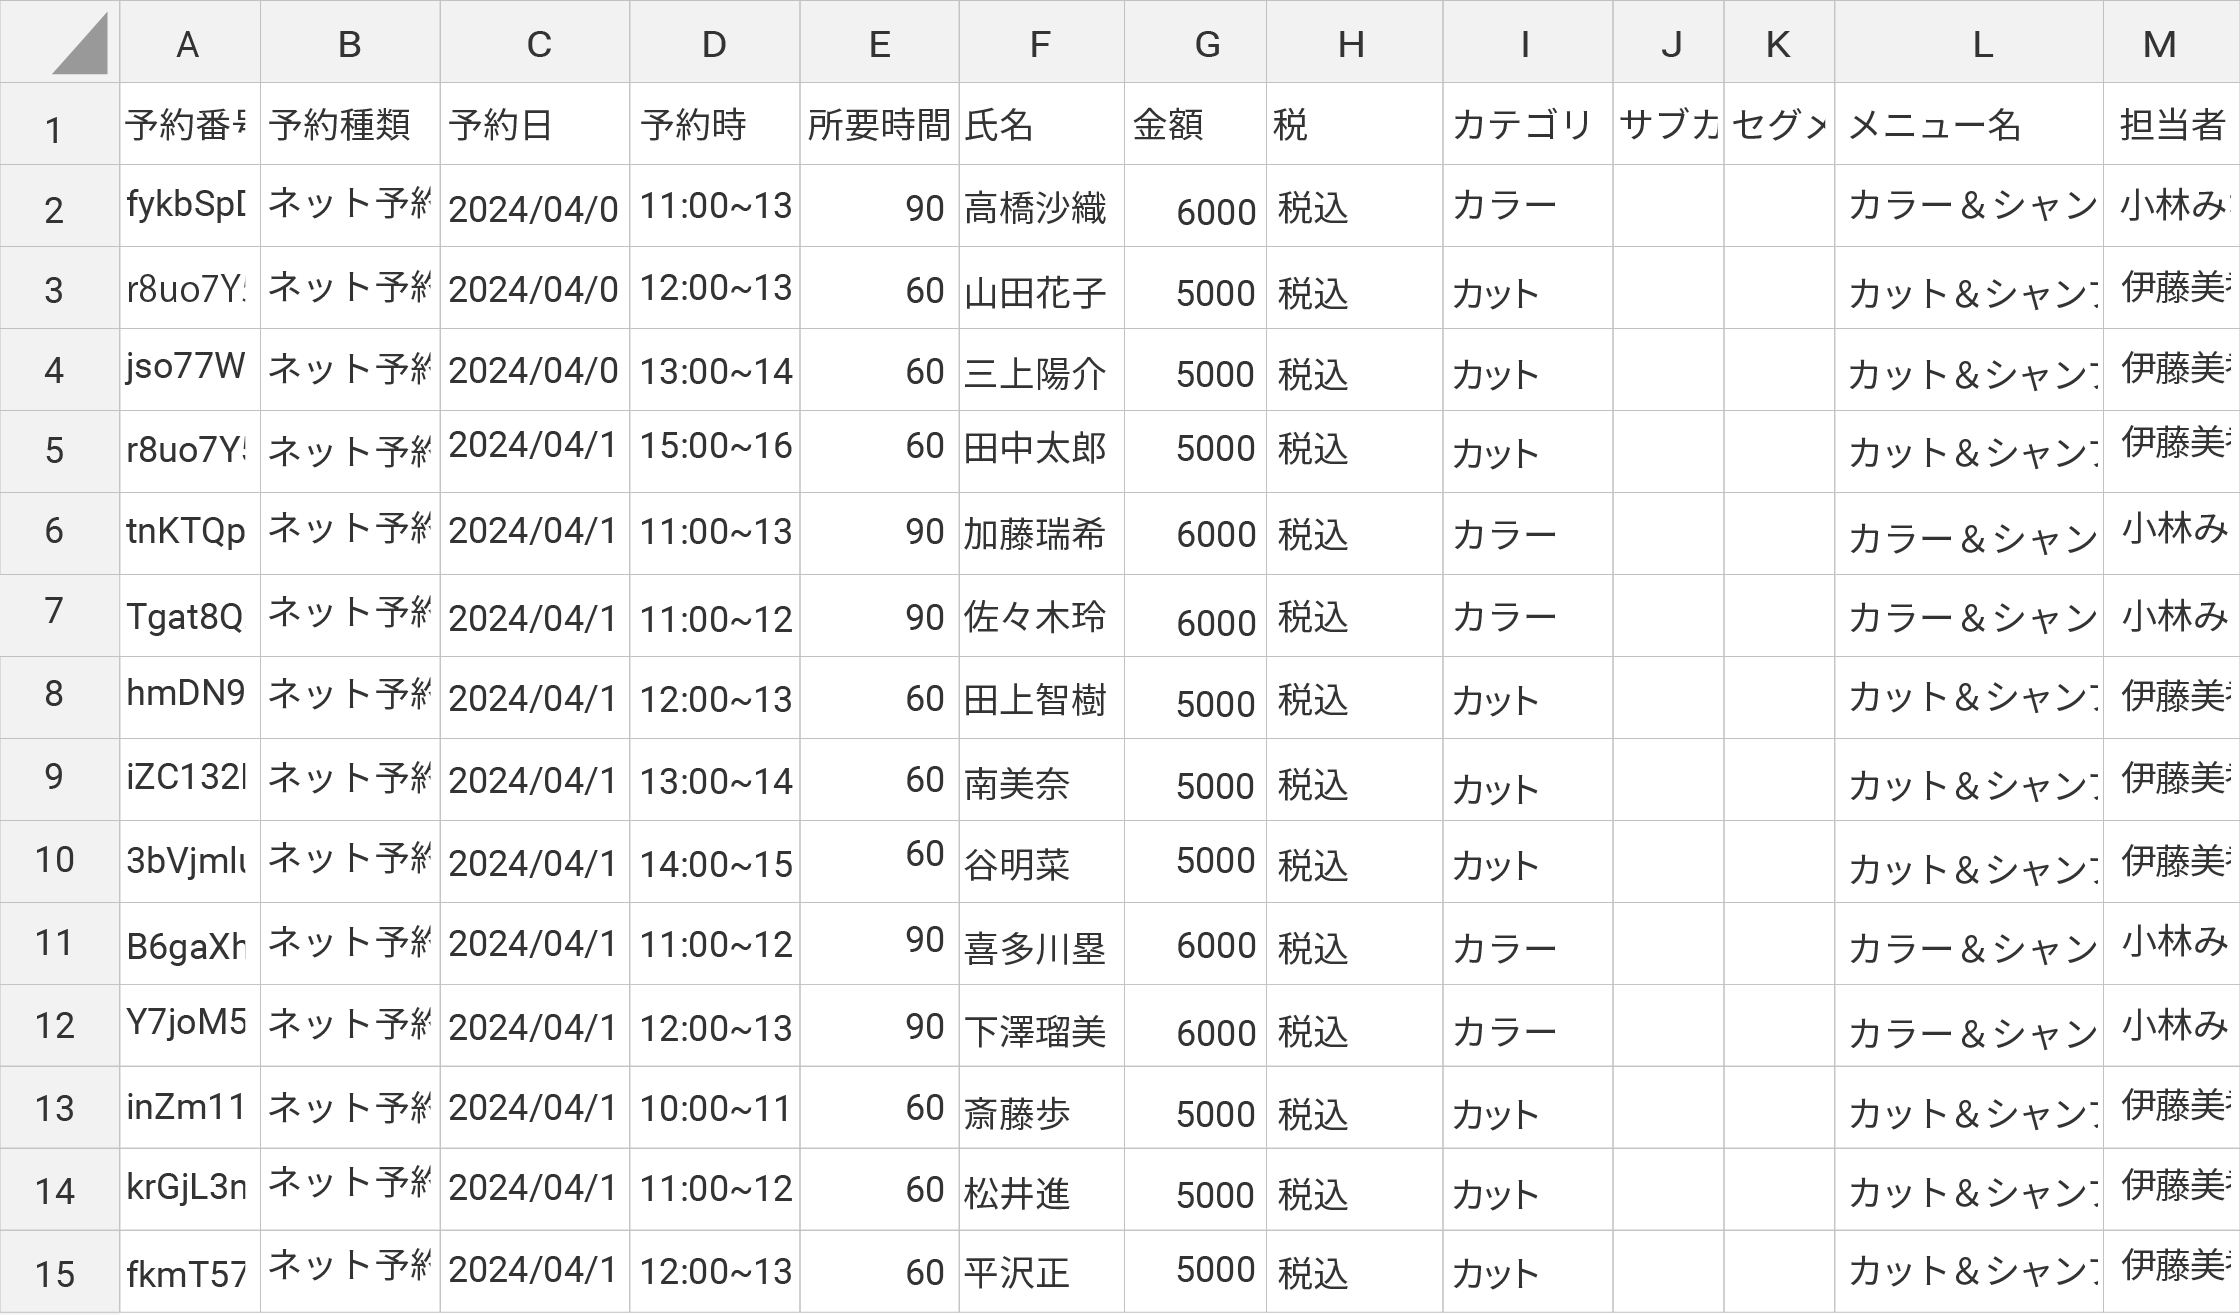Select column G header
Screen dimensions: 2240x1315
[x=1207, y=45]
